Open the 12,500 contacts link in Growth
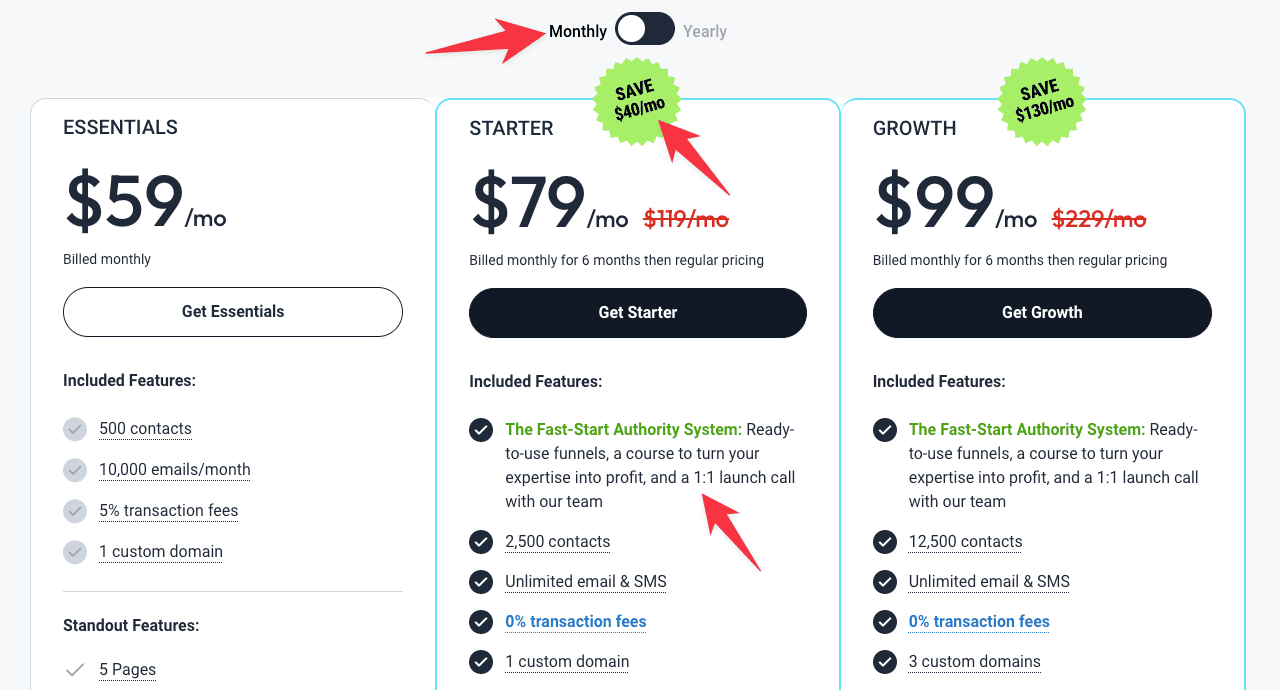The width and height of the screenshot is (1280, 690). coord(965,541)
